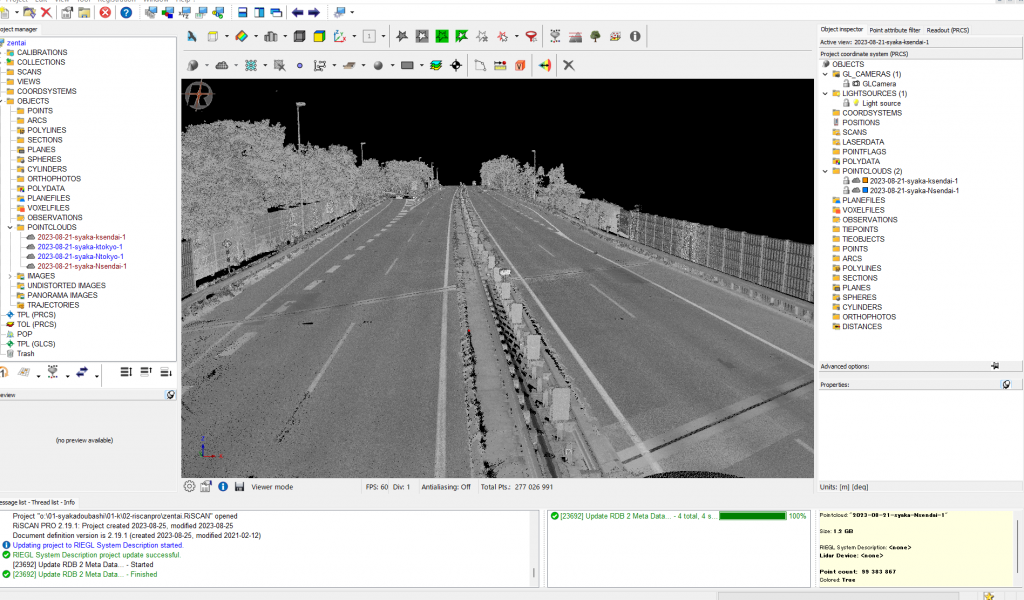Click the compass orientation icon in the 3D view

[x=199, y=96]
